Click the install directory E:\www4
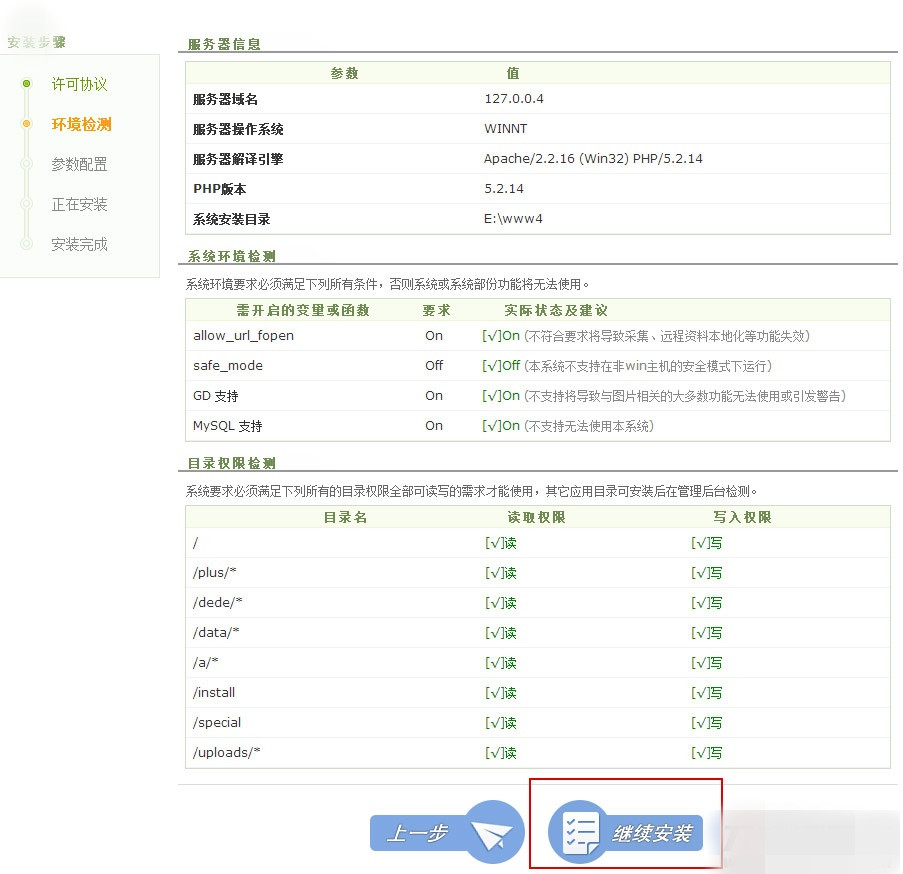The image size is (903, 874). (513, 218)
